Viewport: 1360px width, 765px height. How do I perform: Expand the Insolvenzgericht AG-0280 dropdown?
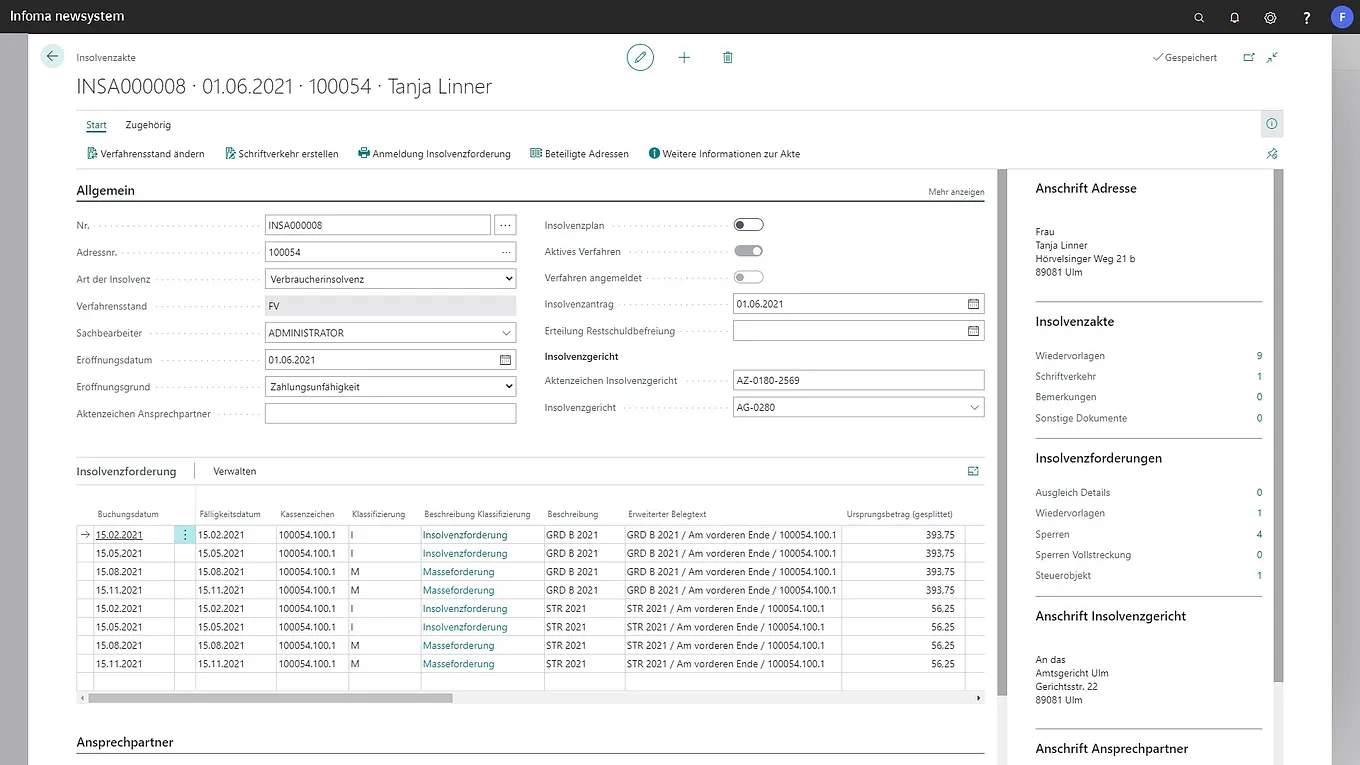pos(974,408)
